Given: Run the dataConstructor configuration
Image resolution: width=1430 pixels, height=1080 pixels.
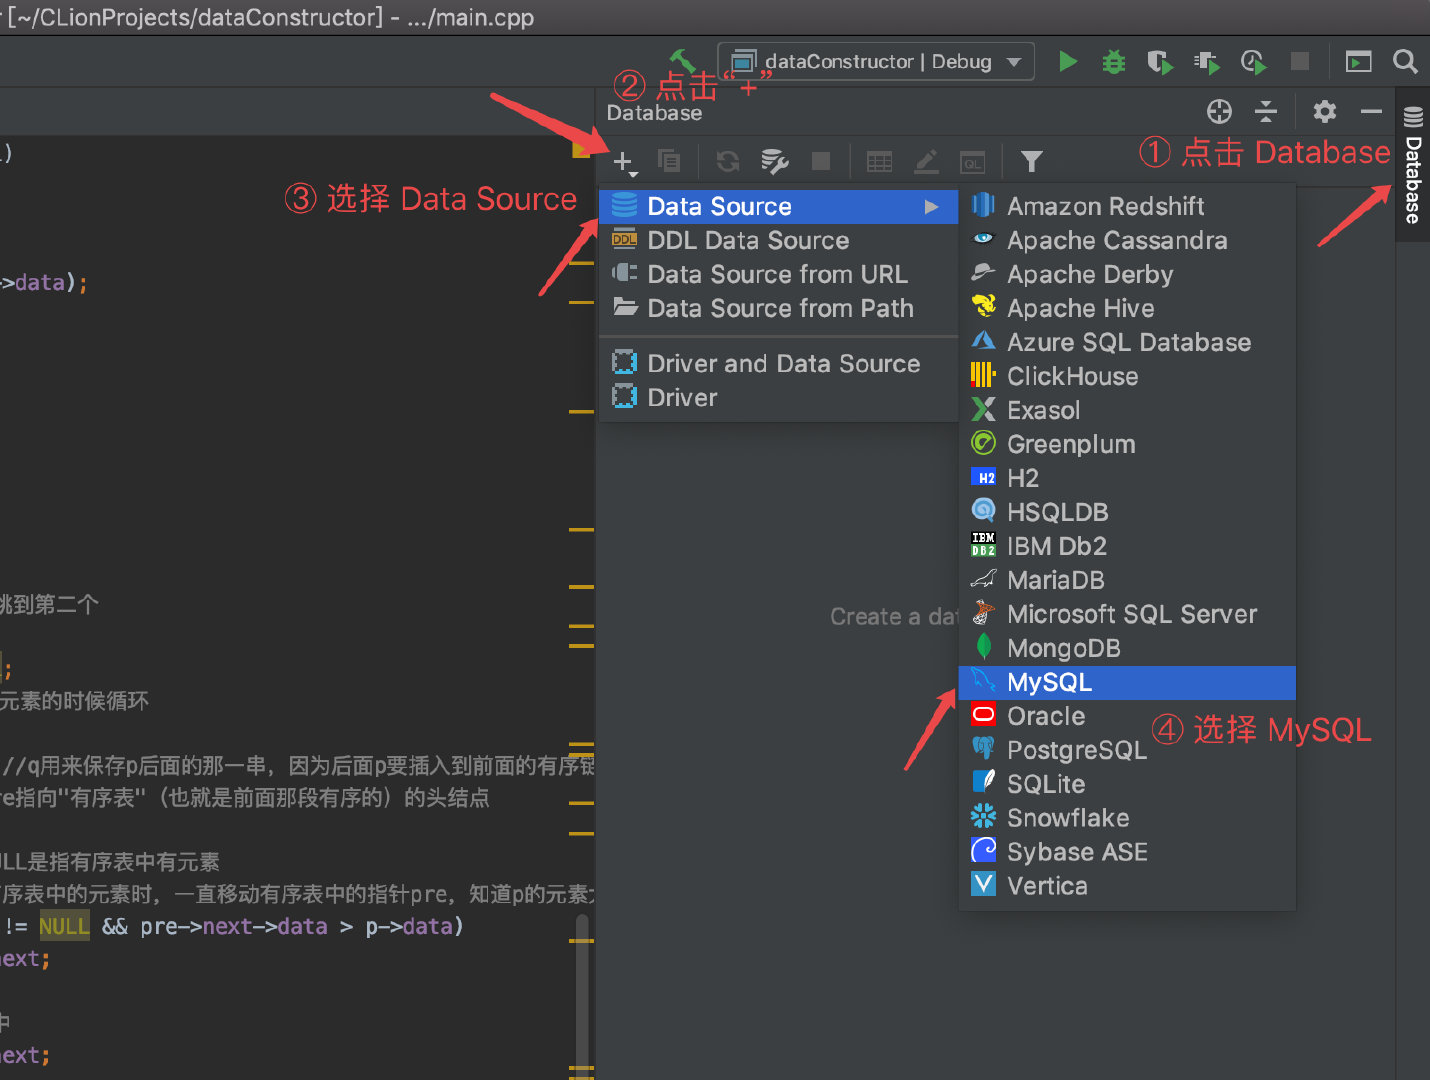Looking at the screenshot, I should coord(1068,62).
